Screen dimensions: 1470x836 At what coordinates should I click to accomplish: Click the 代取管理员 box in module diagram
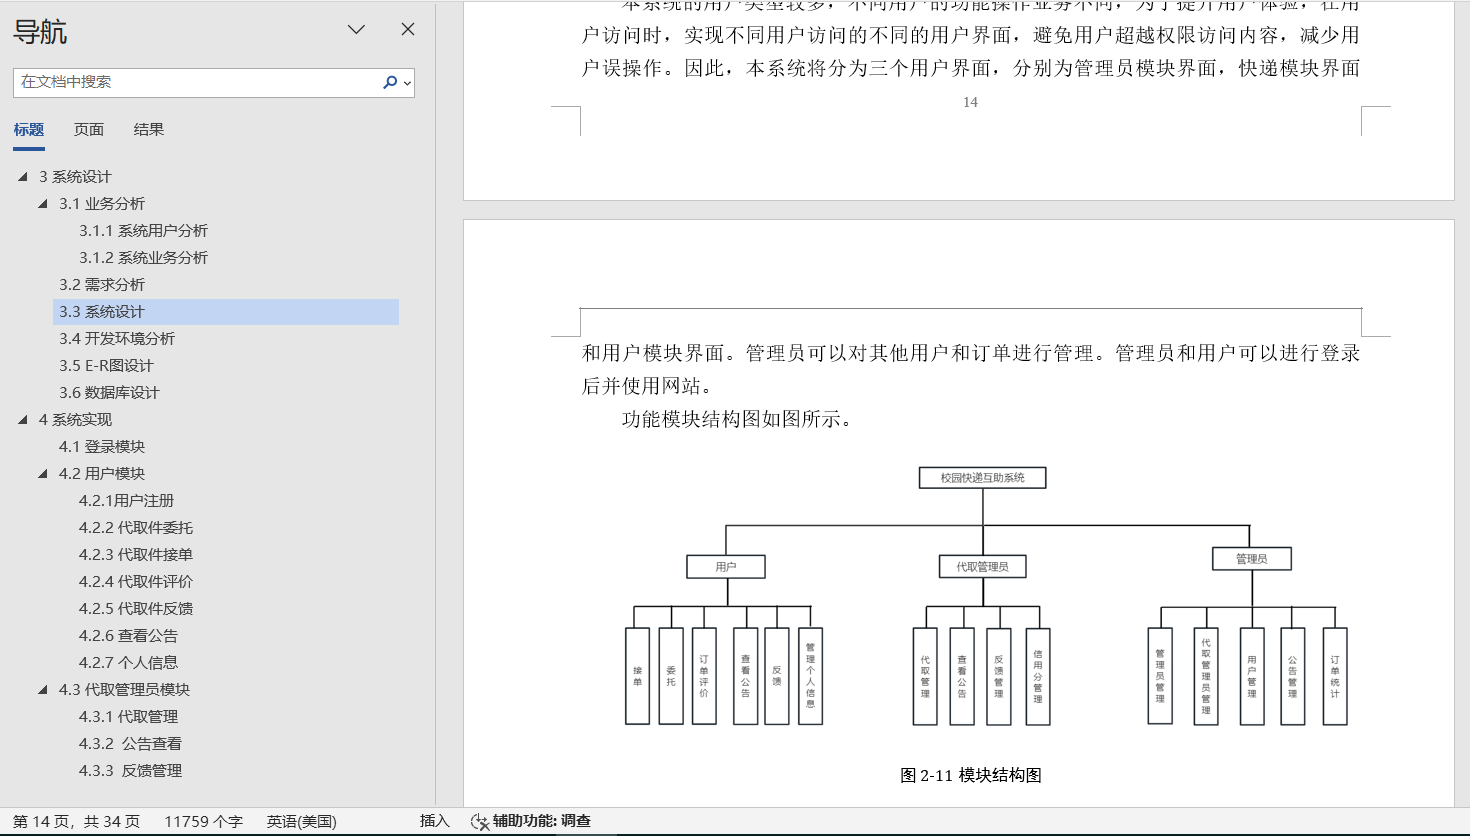pyautogui.click(x=983, y=567)
